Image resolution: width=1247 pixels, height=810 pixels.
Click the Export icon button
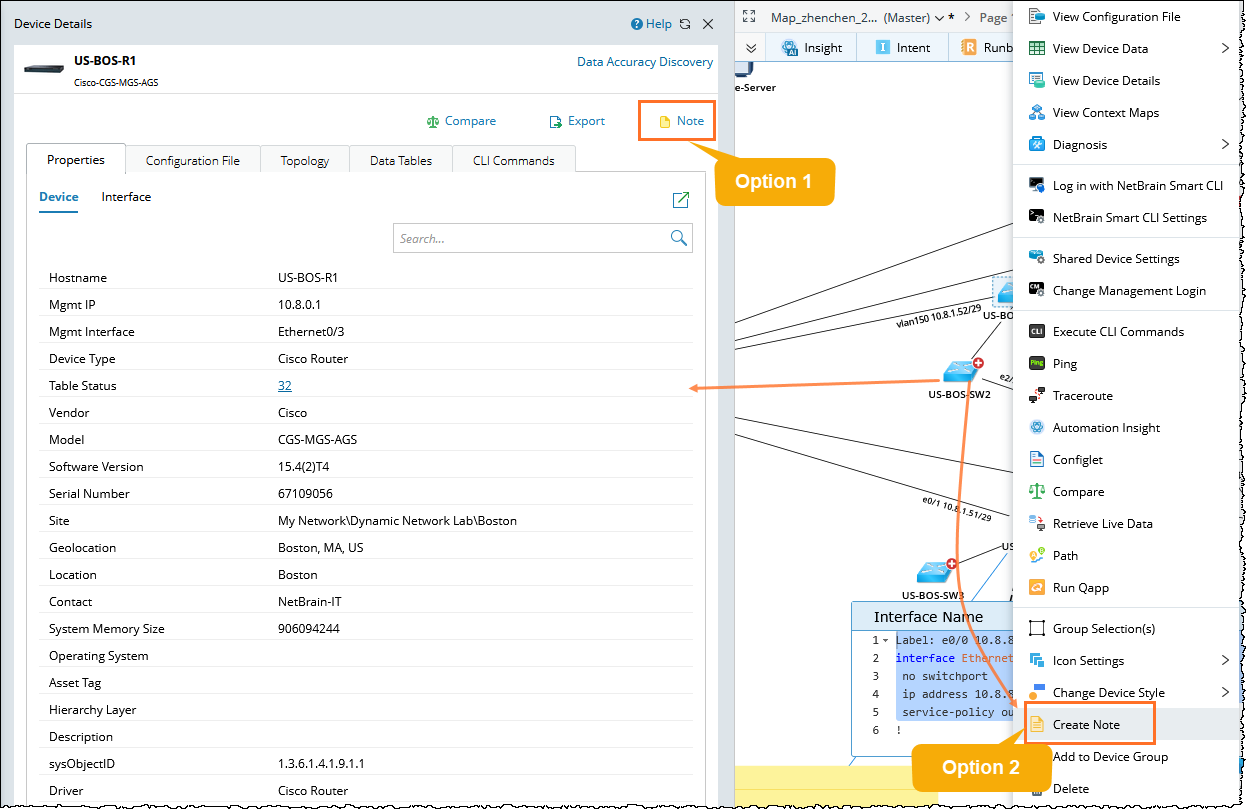[556, 122]
